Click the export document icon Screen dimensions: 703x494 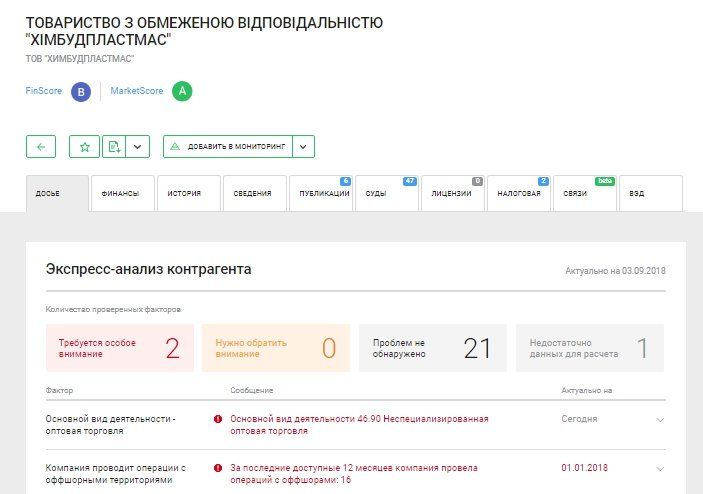pos(114,147)
